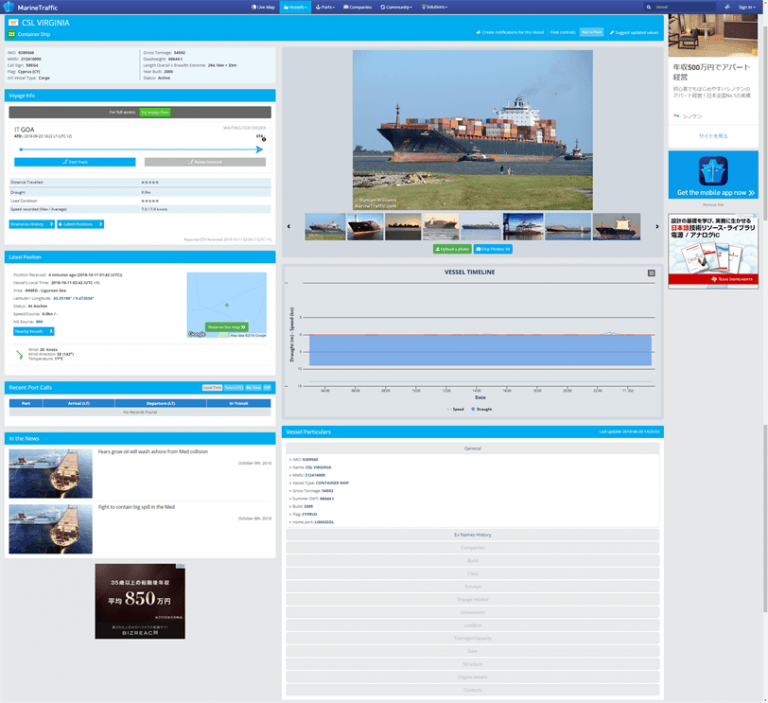The width and height of the screenshot is (768, 703).
Task: Click the Get the mobile app now banner
Action: click(x=713, y=175)
